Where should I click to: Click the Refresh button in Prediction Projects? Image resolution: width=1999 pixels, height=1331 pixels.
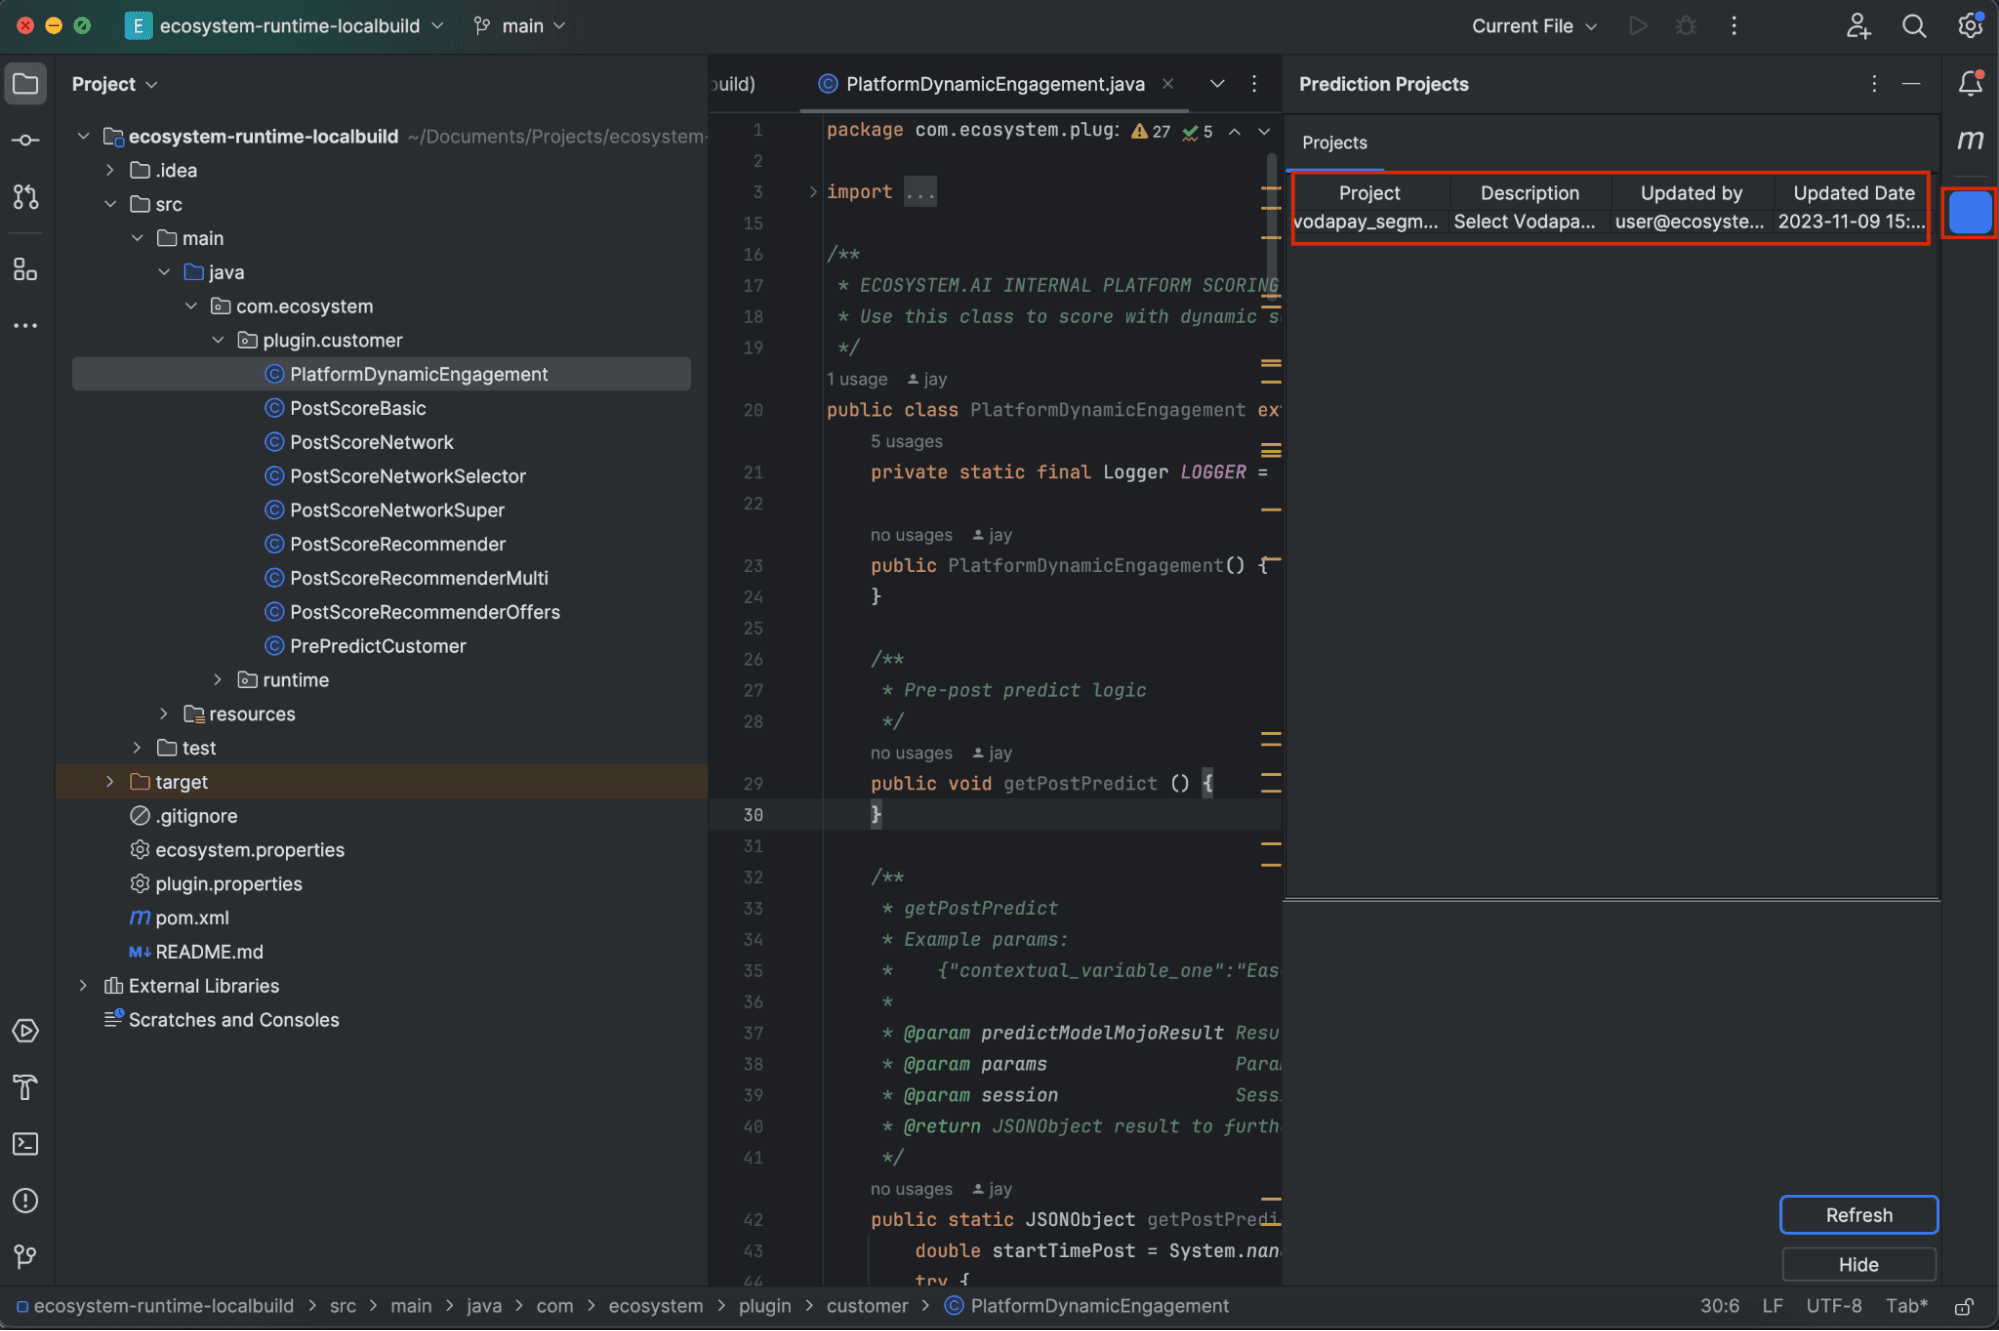(1858, 1214)
